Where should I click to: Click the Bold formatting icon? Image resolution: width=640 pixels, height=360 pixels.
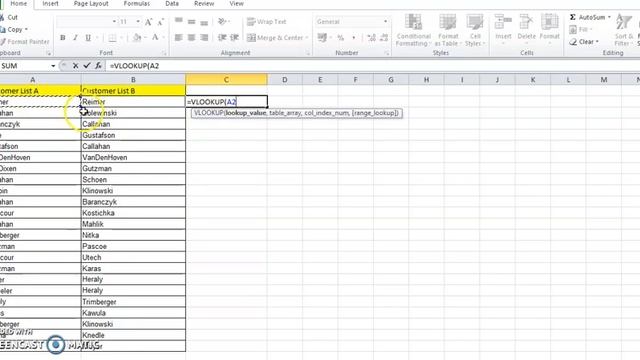(x=62, y=38)
